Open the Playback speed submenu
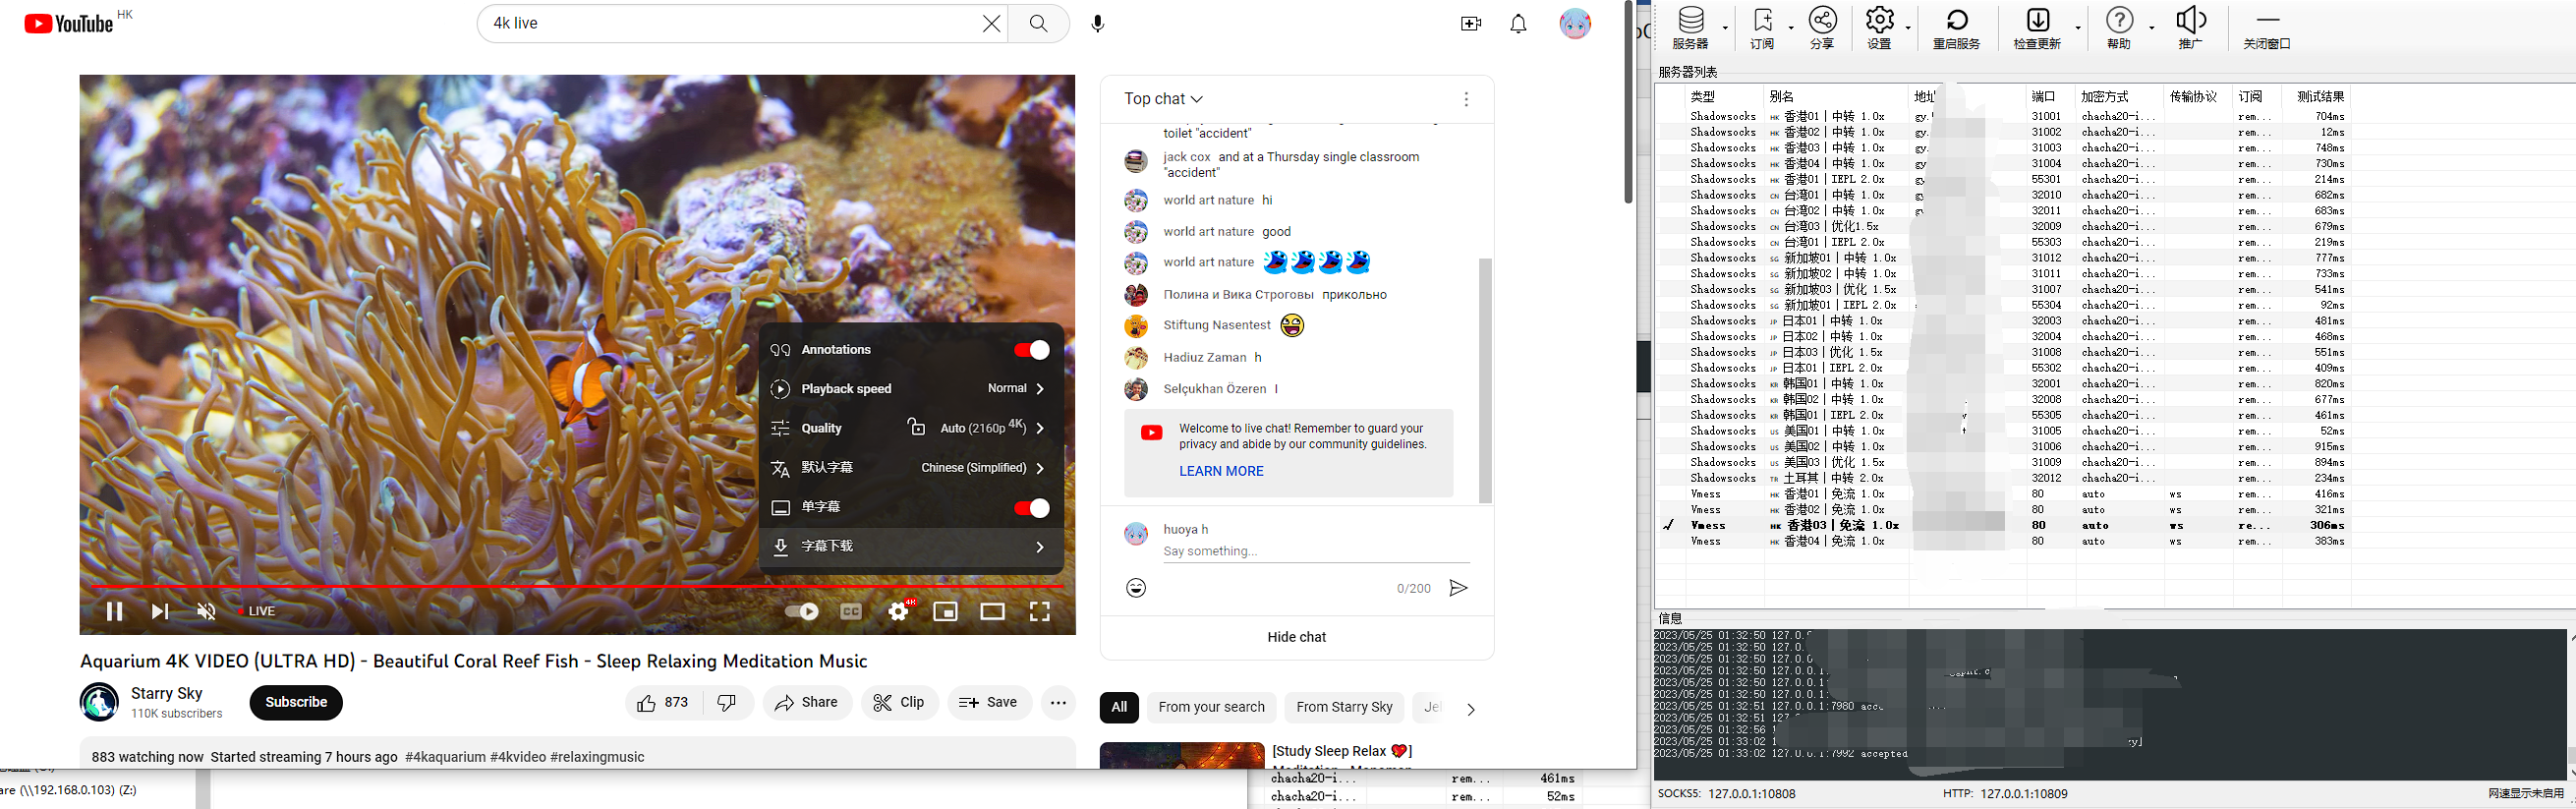 coord(910,388)
